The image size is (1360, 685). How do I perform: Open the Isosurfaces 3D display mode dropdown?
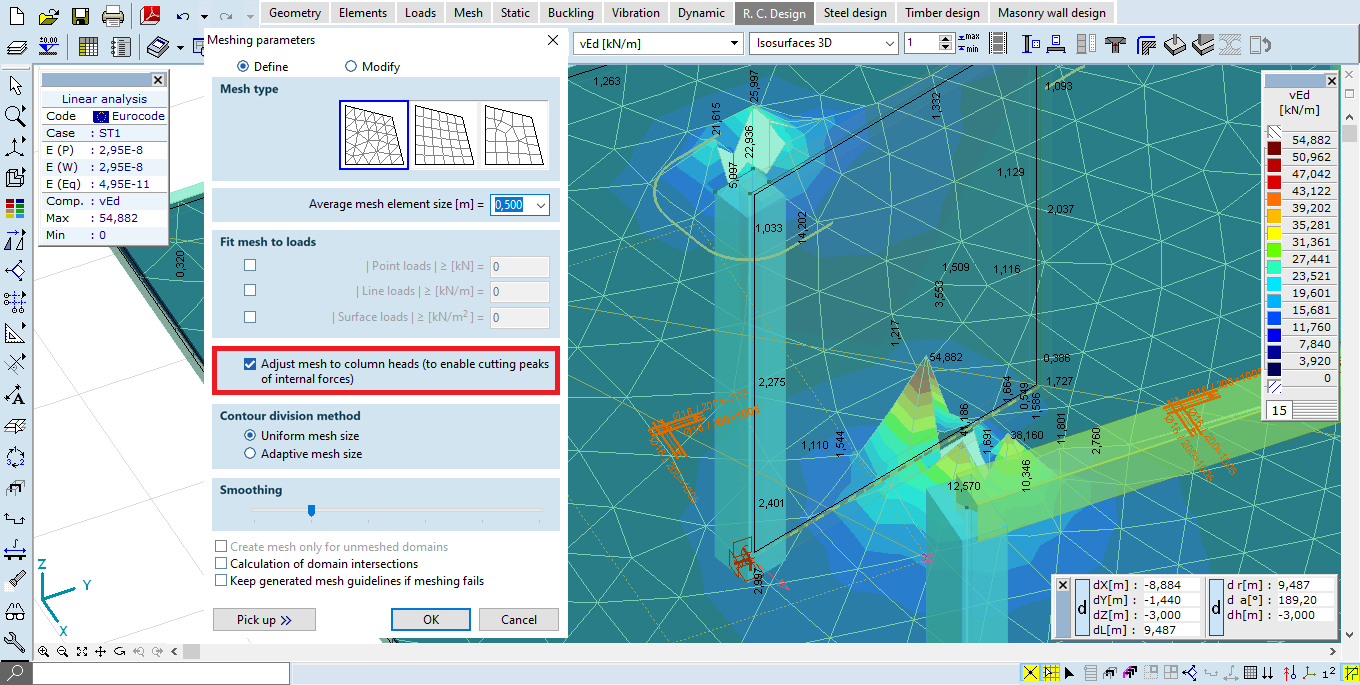click(x=824, y=43)
